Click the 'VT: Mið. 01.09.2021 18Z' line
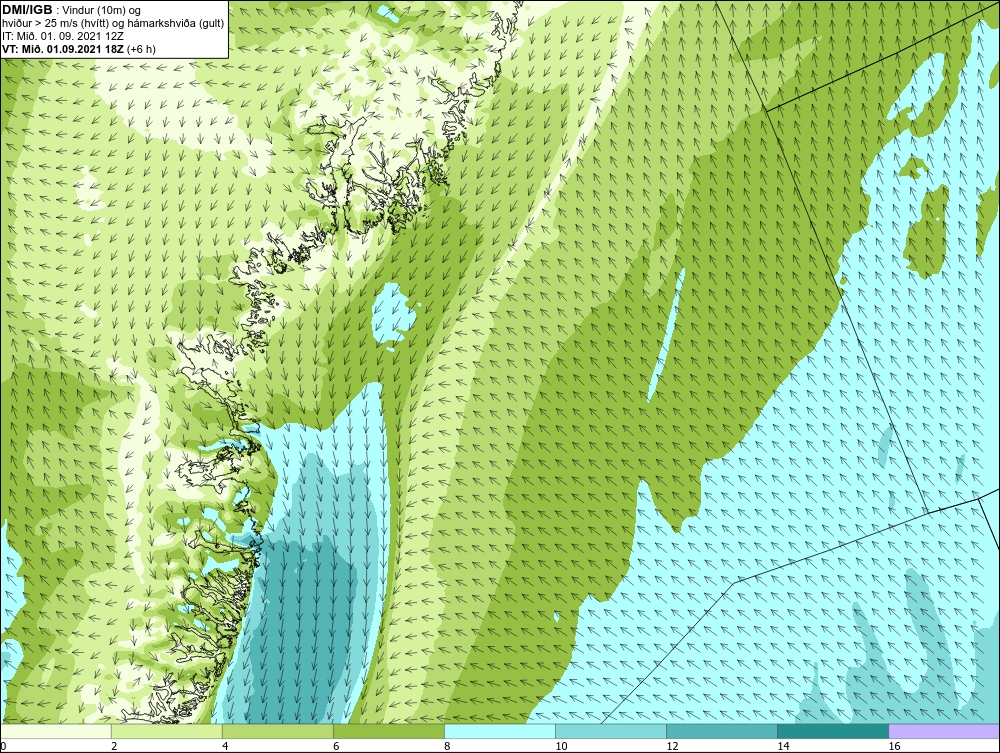This screenshot has width=1000, height=753. tap(63, 48)
